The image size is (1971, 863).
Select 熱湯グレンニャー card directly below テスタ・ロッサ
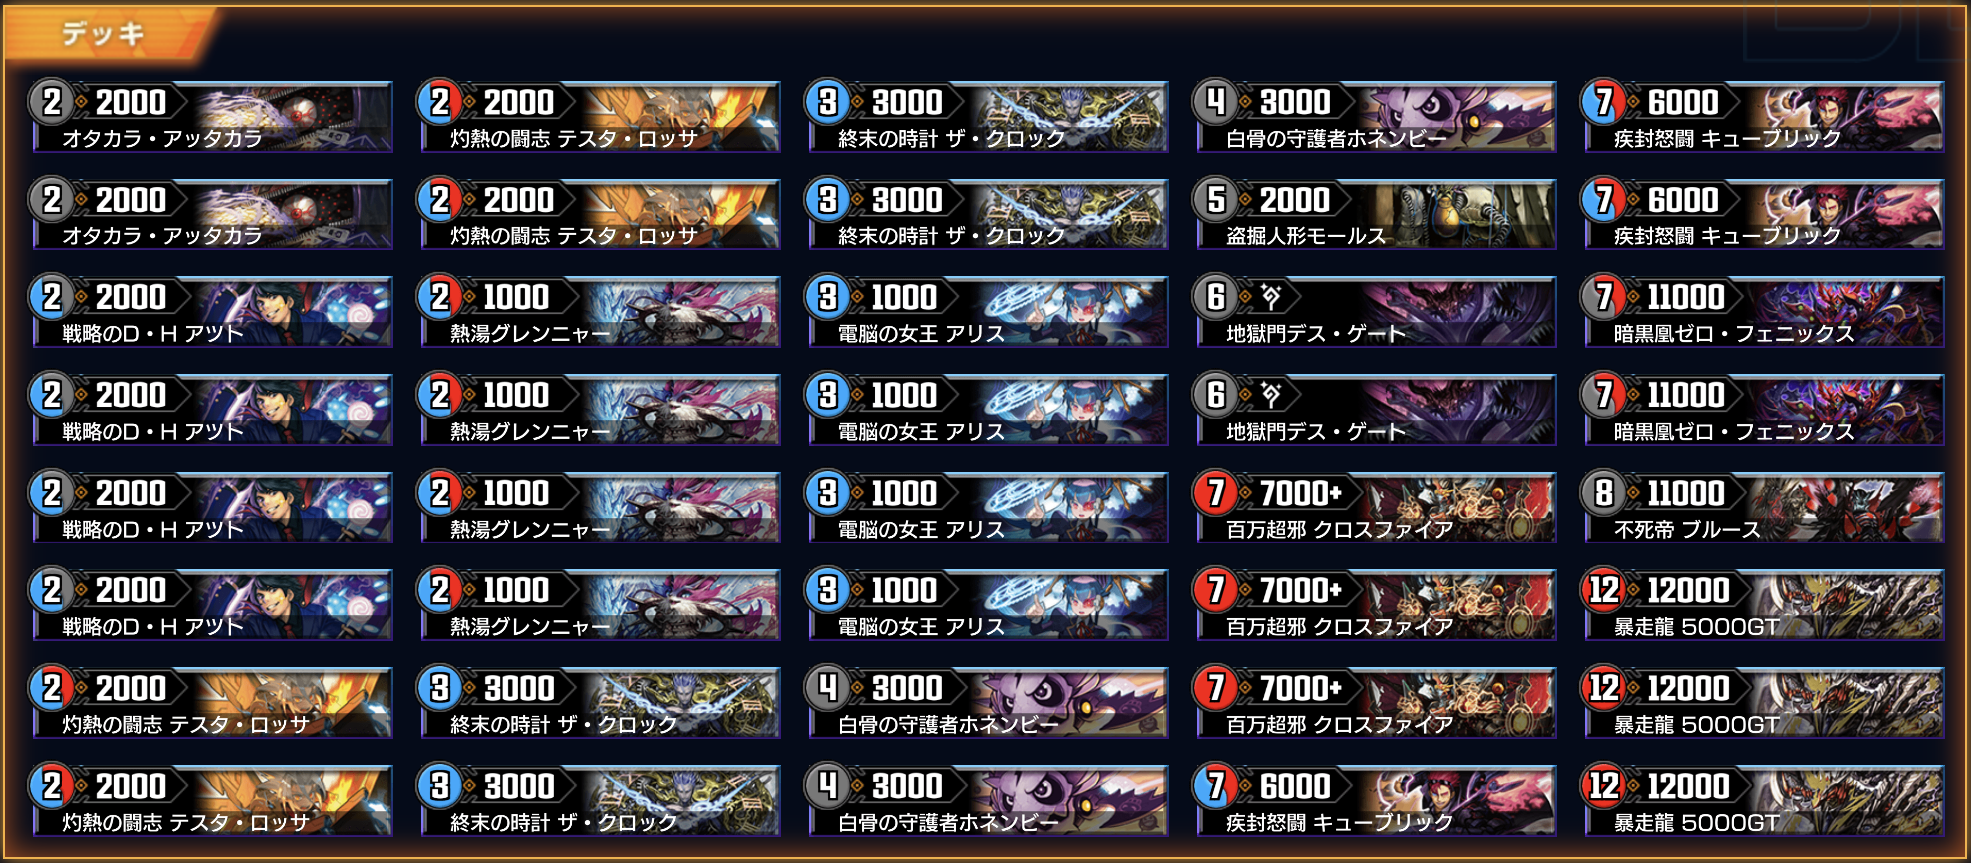pyautogui.click(x=599, y=313)
